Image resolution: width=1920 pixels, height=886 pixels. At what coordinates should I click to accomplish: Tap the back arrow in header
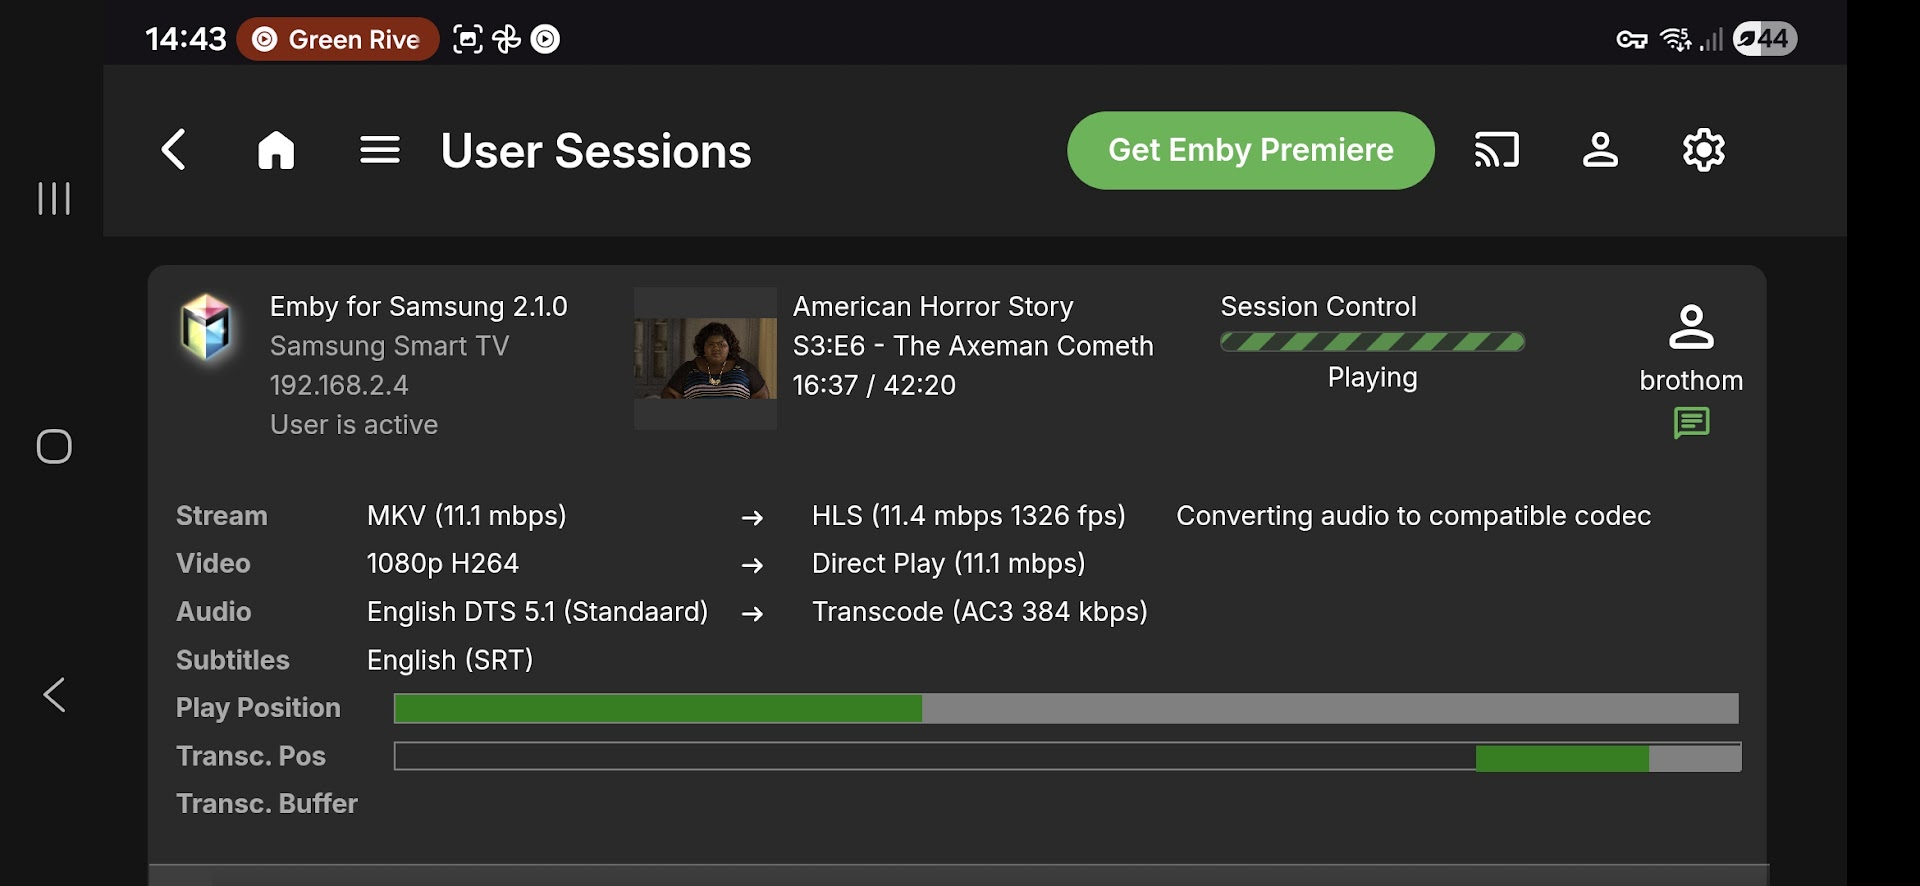tap(174, 150)
